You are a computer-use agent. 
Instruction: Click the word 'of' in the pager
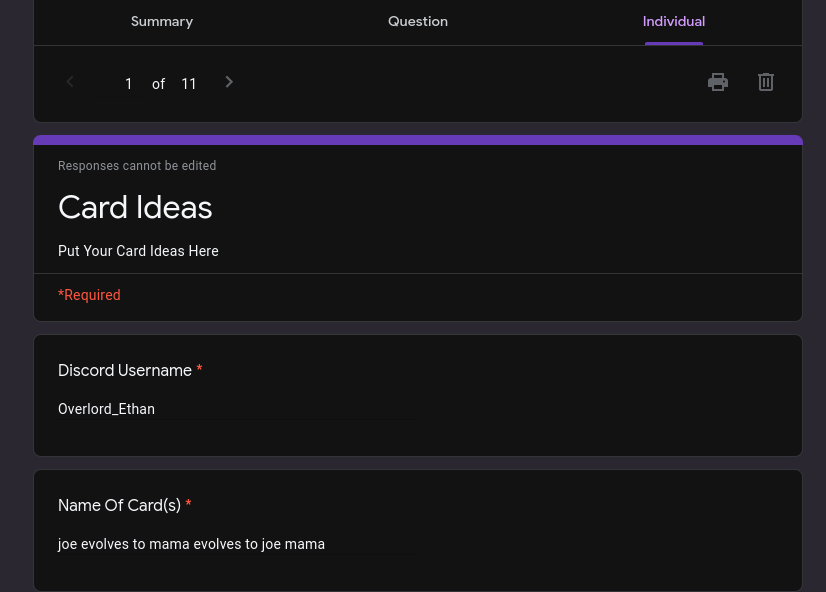(158, 84)
